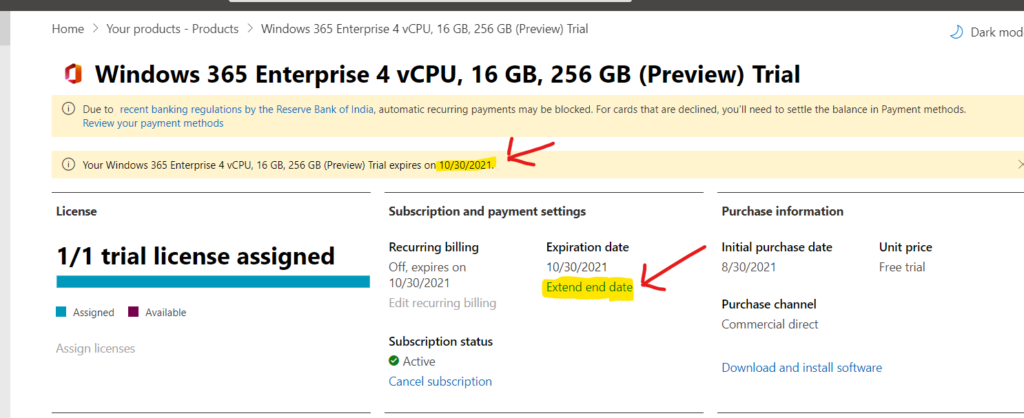This screenshot has width=1024, height=418.
Task: Click Assign licenses under the License section
Action: point(95,349)
